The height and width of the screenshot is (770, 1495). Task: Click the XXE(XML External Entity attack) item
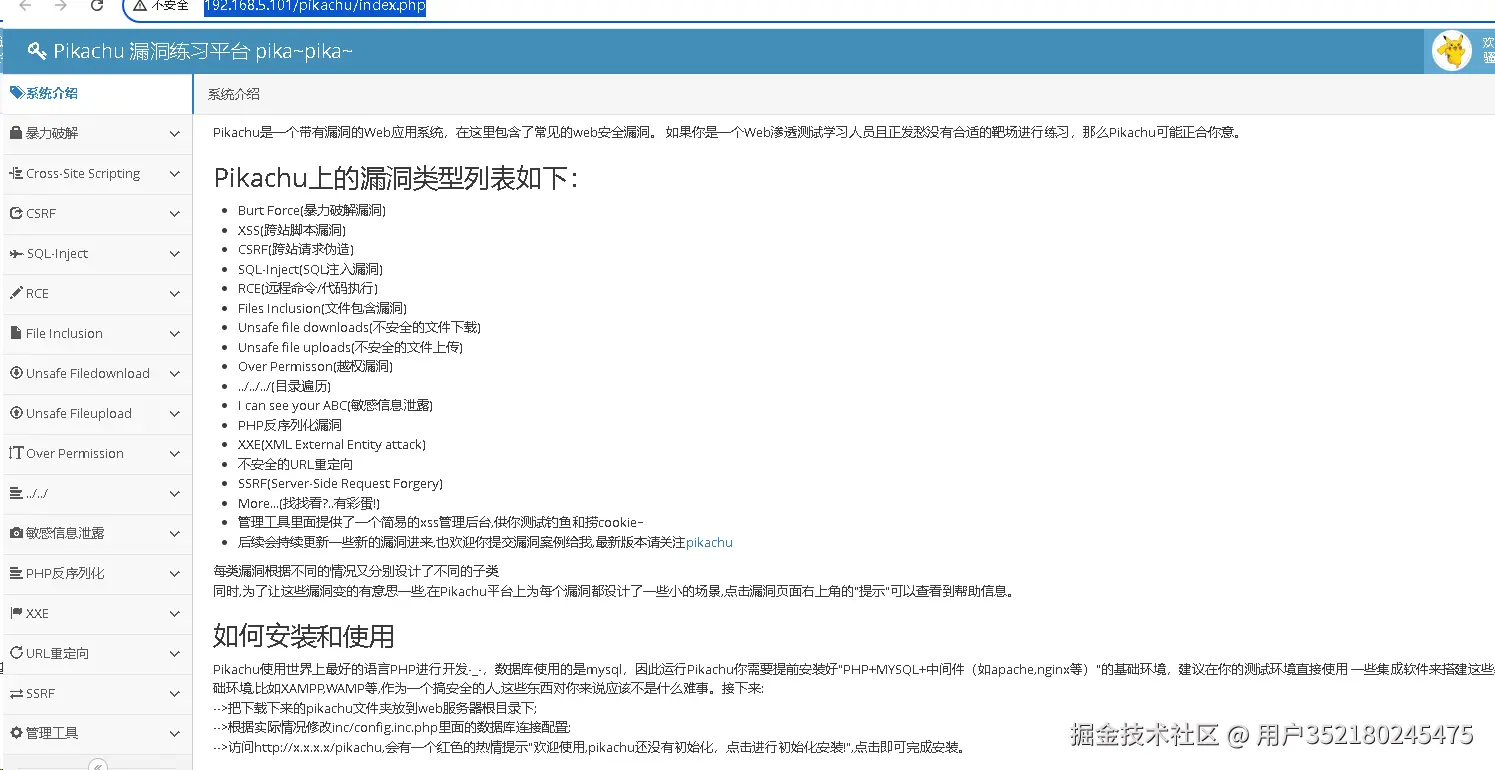[332, 444]
